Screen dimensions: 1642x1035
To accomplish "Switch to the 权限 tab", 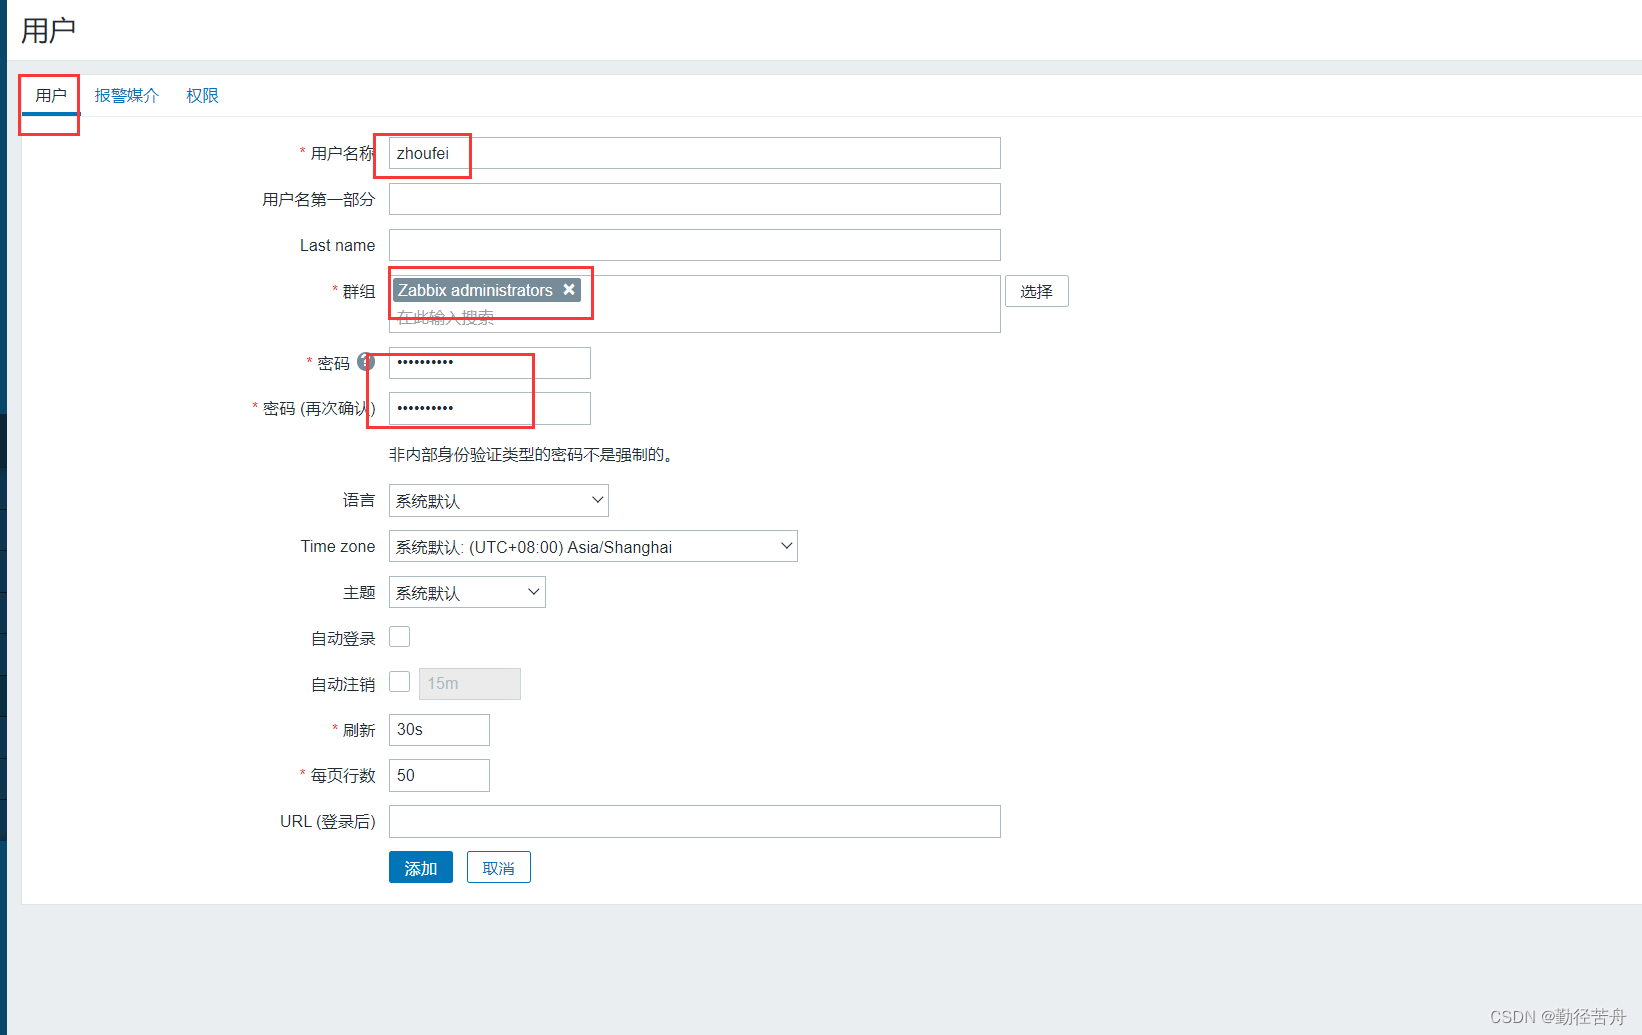I will [x=202, y=96].
